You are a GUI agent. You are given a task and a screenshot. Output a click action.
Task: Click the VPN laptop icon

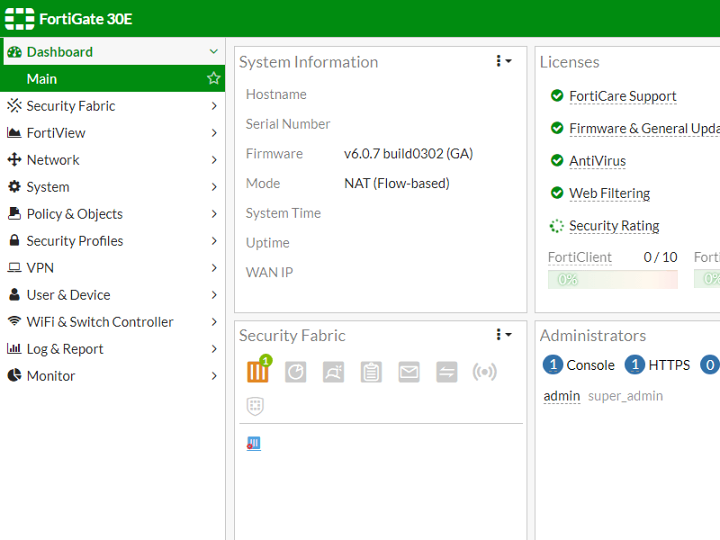tap(14, 267)
